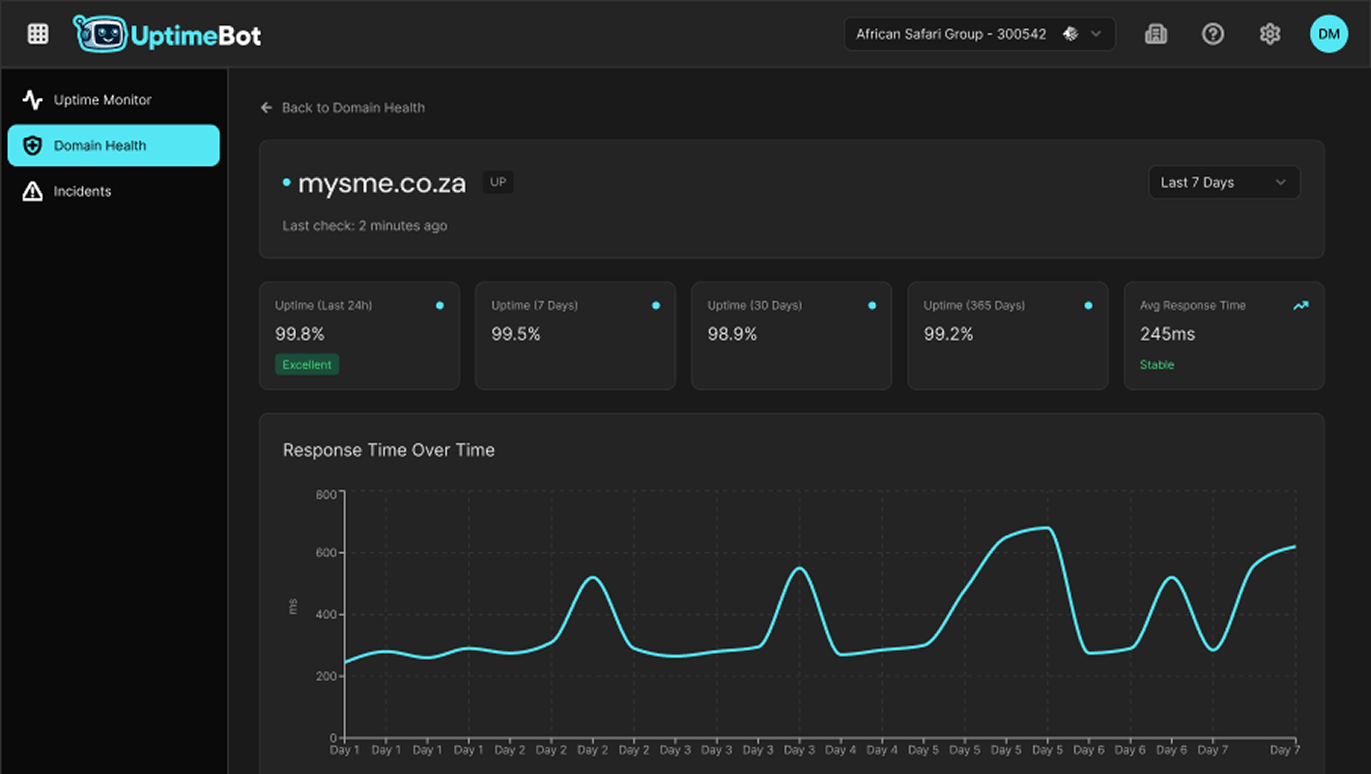This screenshot has height=774, width=1371.
Task: Click the Excellent status badge
Action: [307, 365]
